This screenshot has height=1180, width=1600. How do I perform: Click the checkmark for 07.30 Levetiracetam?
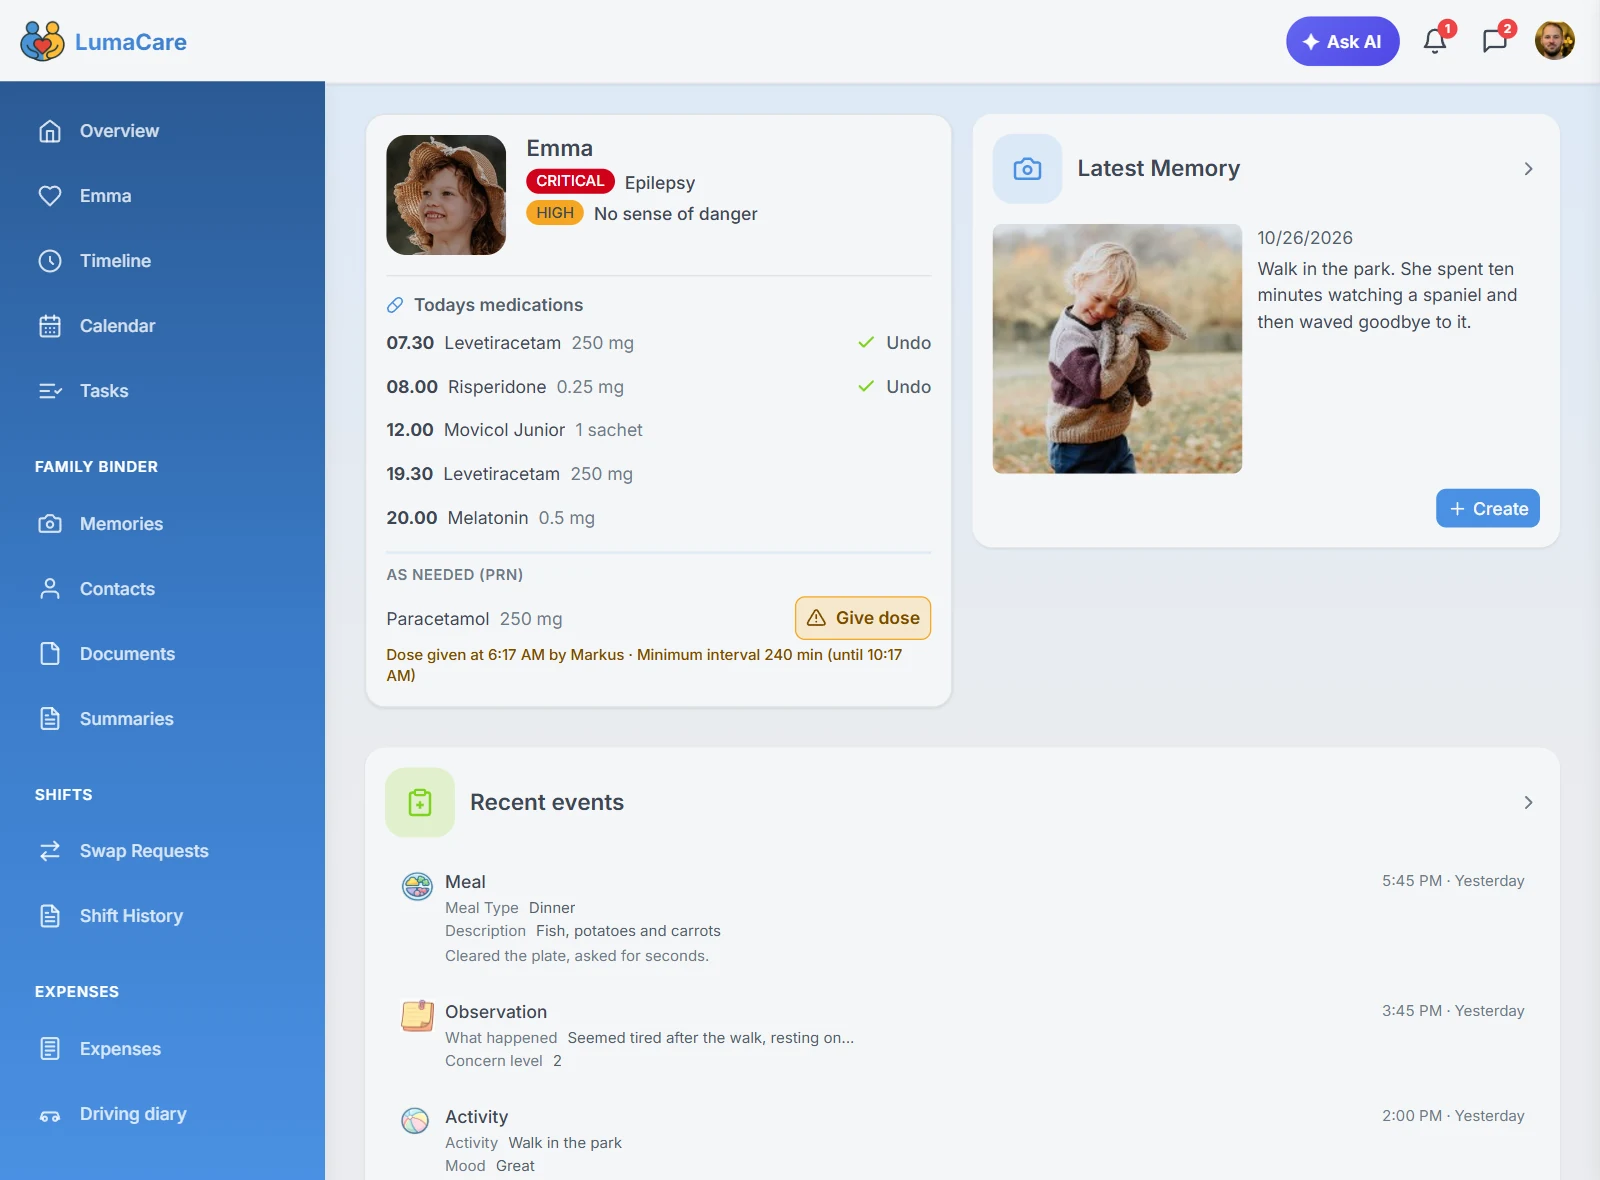(866, 343)
